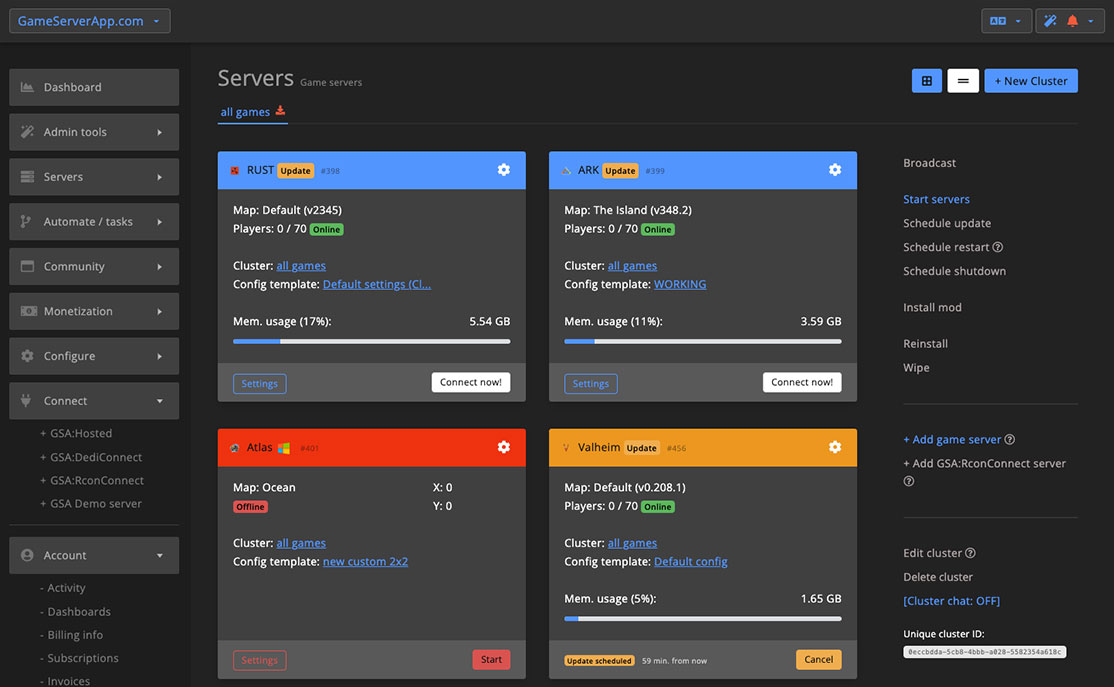
Task: Click the Offline status badge on Atlas card
Action: click(250, 507)
